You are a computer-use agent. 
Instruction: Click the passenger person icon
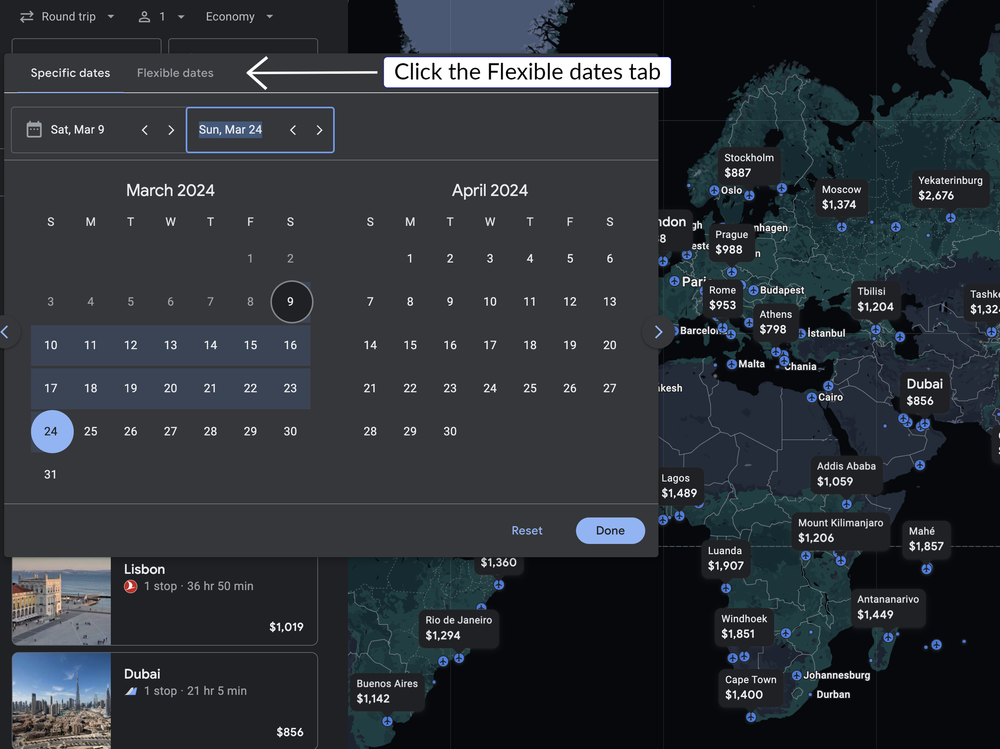click(143, 16)
